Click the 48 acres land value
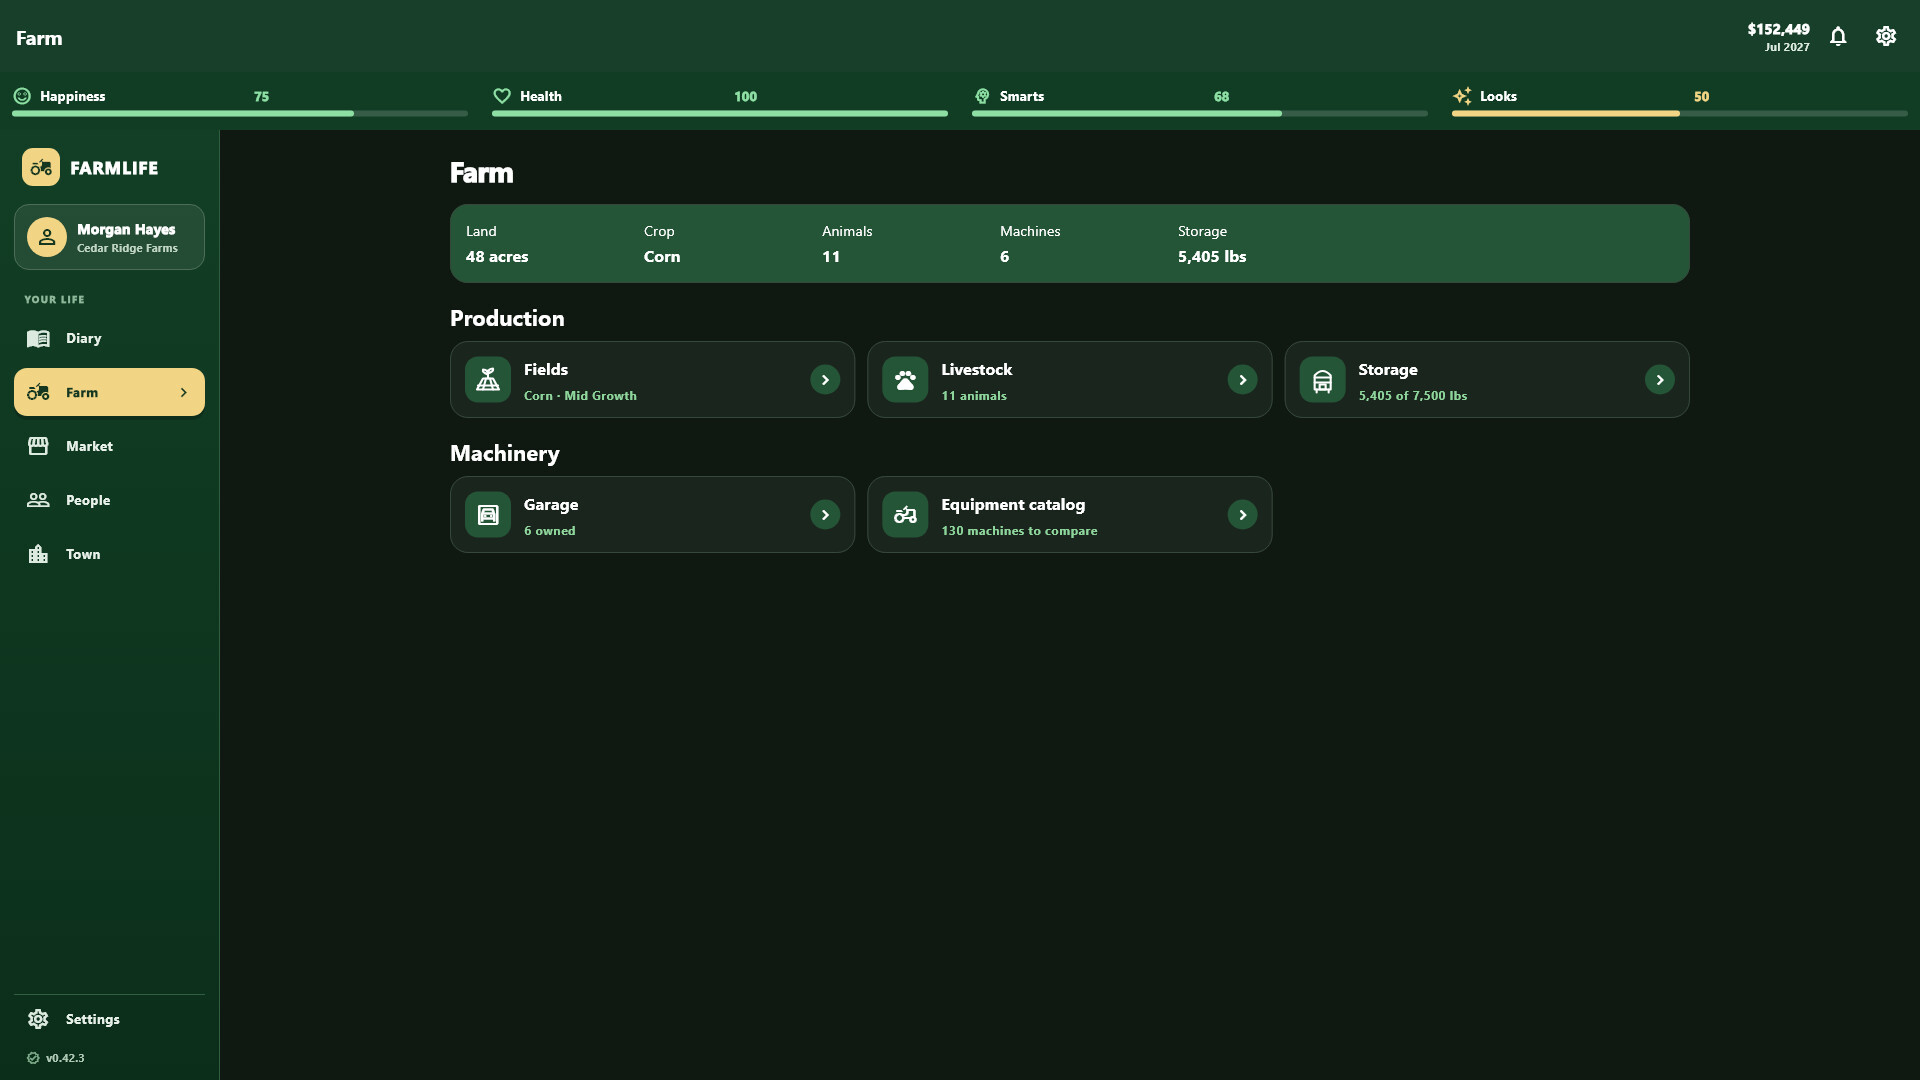The height and width of the screenshot is (1080, 1920). (x=497, y=257)
